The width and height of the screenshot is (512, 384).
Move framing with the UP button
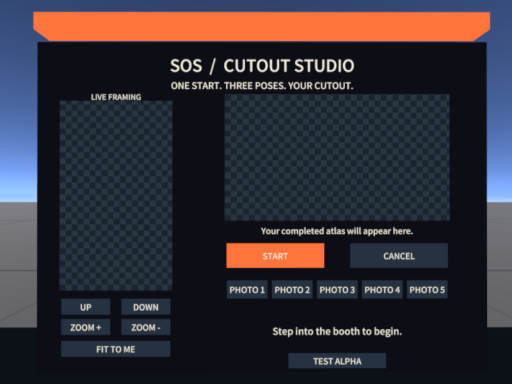tap(86, 307)
